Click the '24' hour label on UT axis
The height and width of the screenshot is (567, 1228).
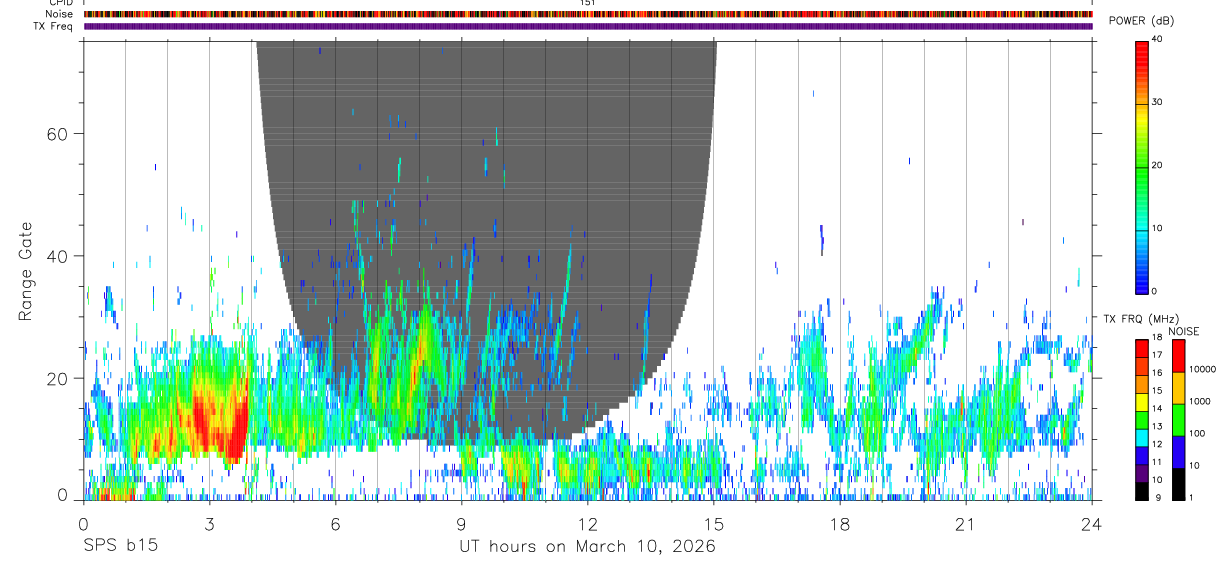click(1092, 524)
